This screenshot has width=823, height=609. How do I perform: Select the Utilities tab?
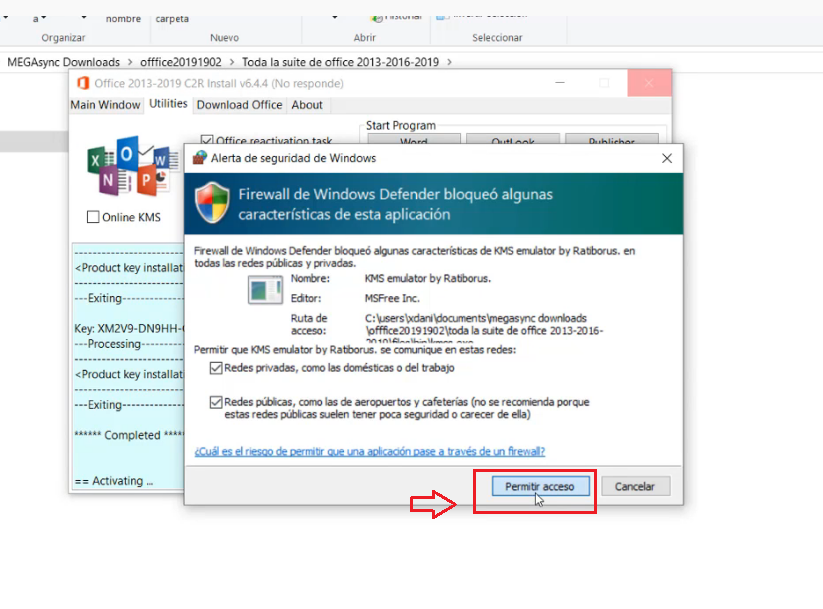click(x=168, y=103)
